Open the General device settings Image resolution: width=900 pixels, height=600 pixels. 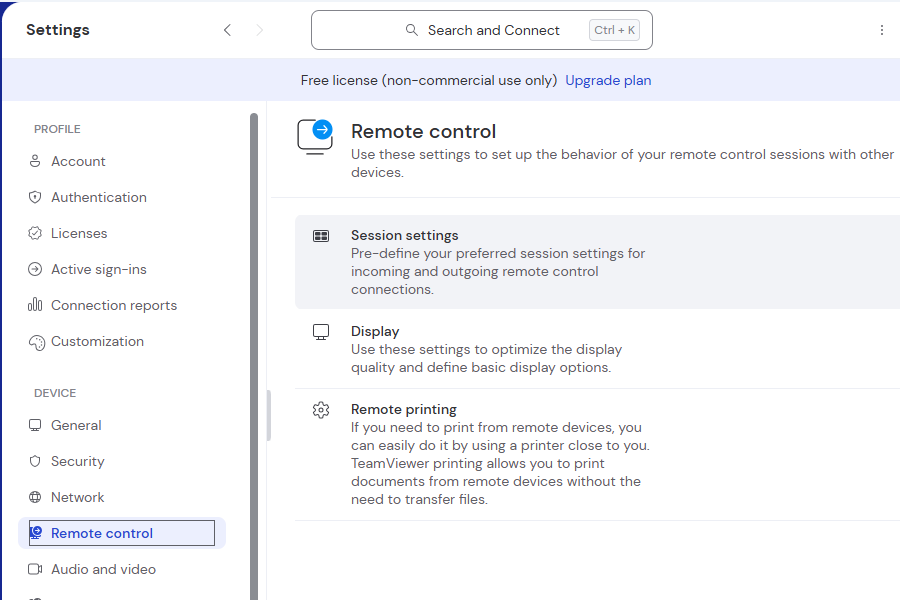pyautogui.click(x=76, y=425)
